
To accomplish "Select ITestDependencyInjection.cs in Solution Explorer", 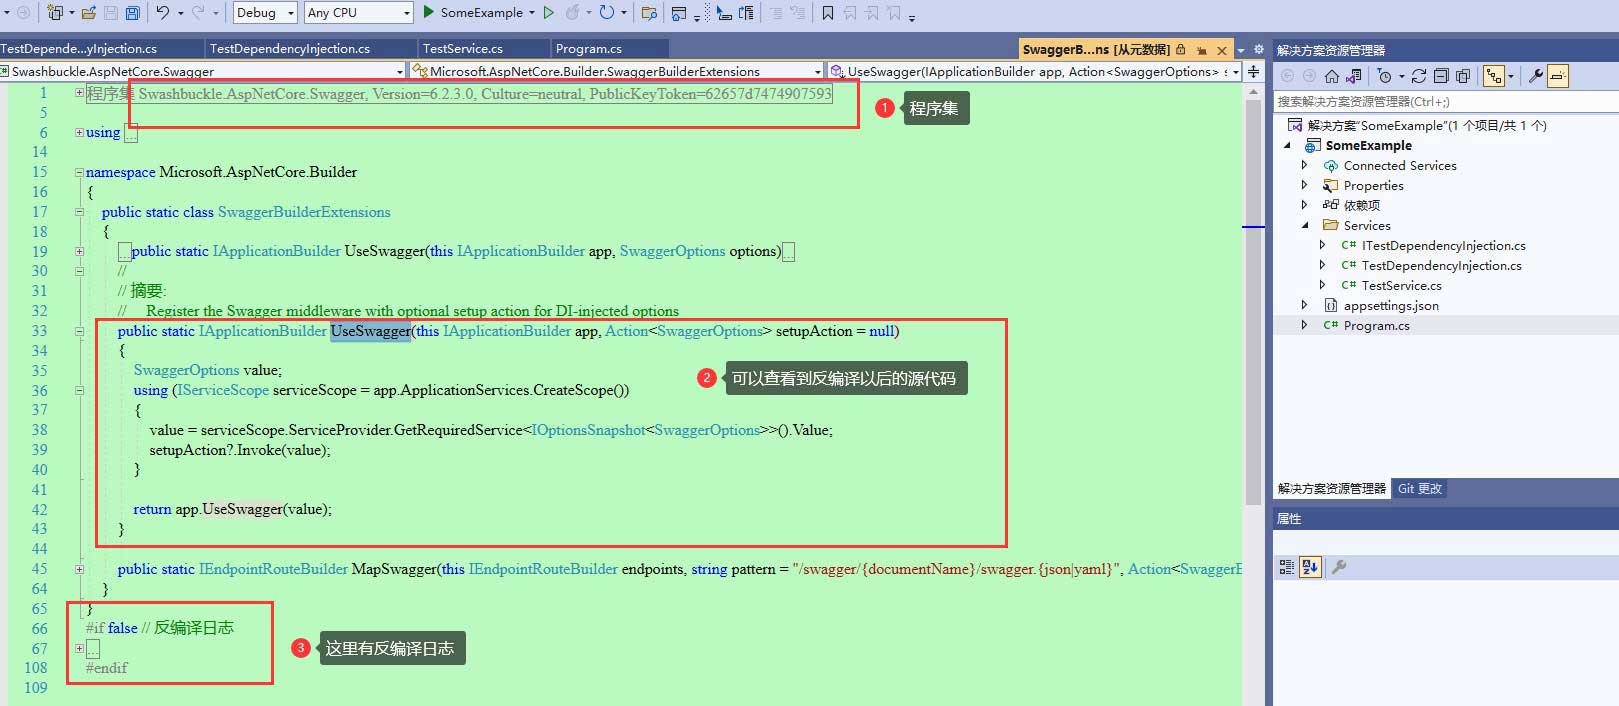I will pos(1443,246).
